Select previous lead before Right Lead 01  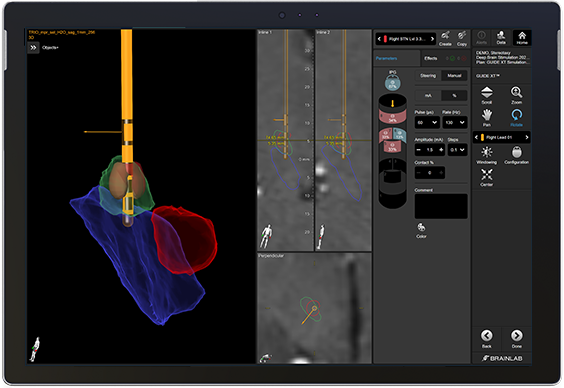[477, 137]
